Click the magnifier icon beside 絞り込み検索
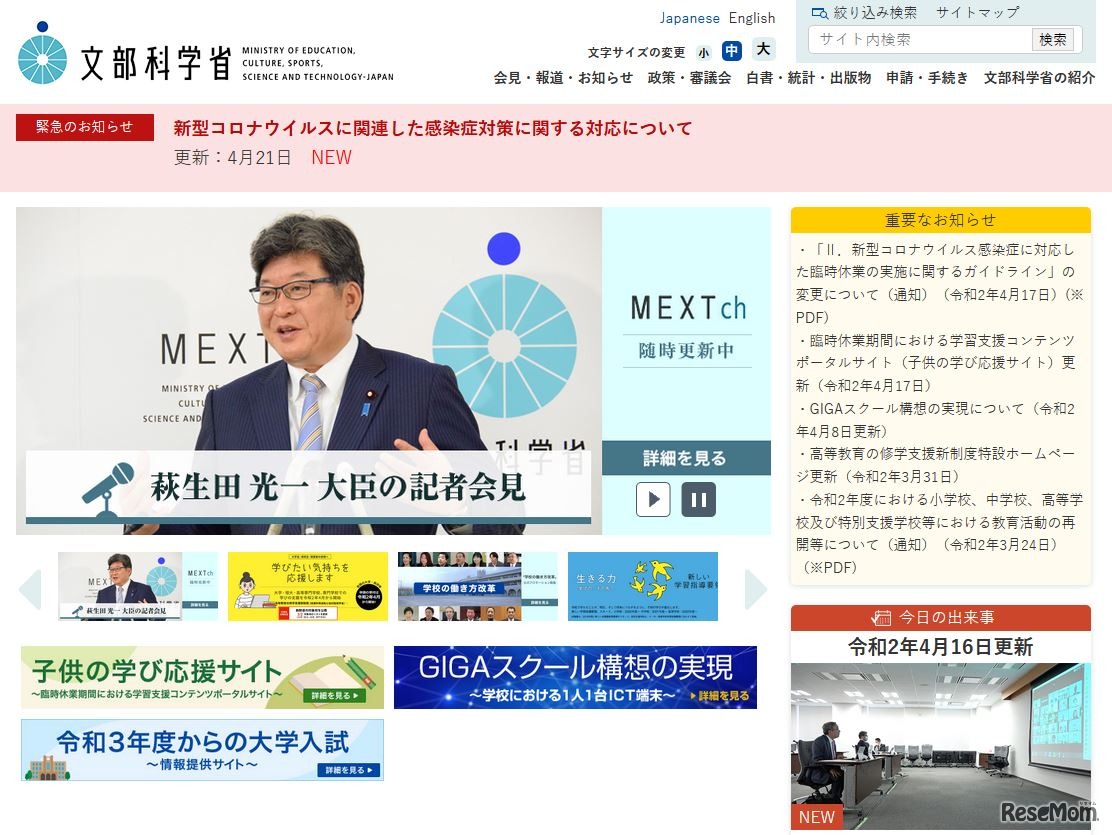The height and width of the screenshot is (835, 1112). [818, 13]
